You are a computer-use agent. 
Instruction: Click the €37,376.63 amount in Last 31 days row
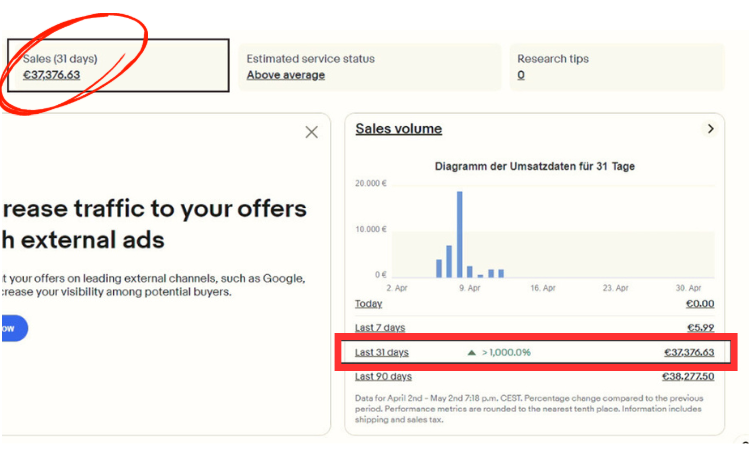click(688, 352)
